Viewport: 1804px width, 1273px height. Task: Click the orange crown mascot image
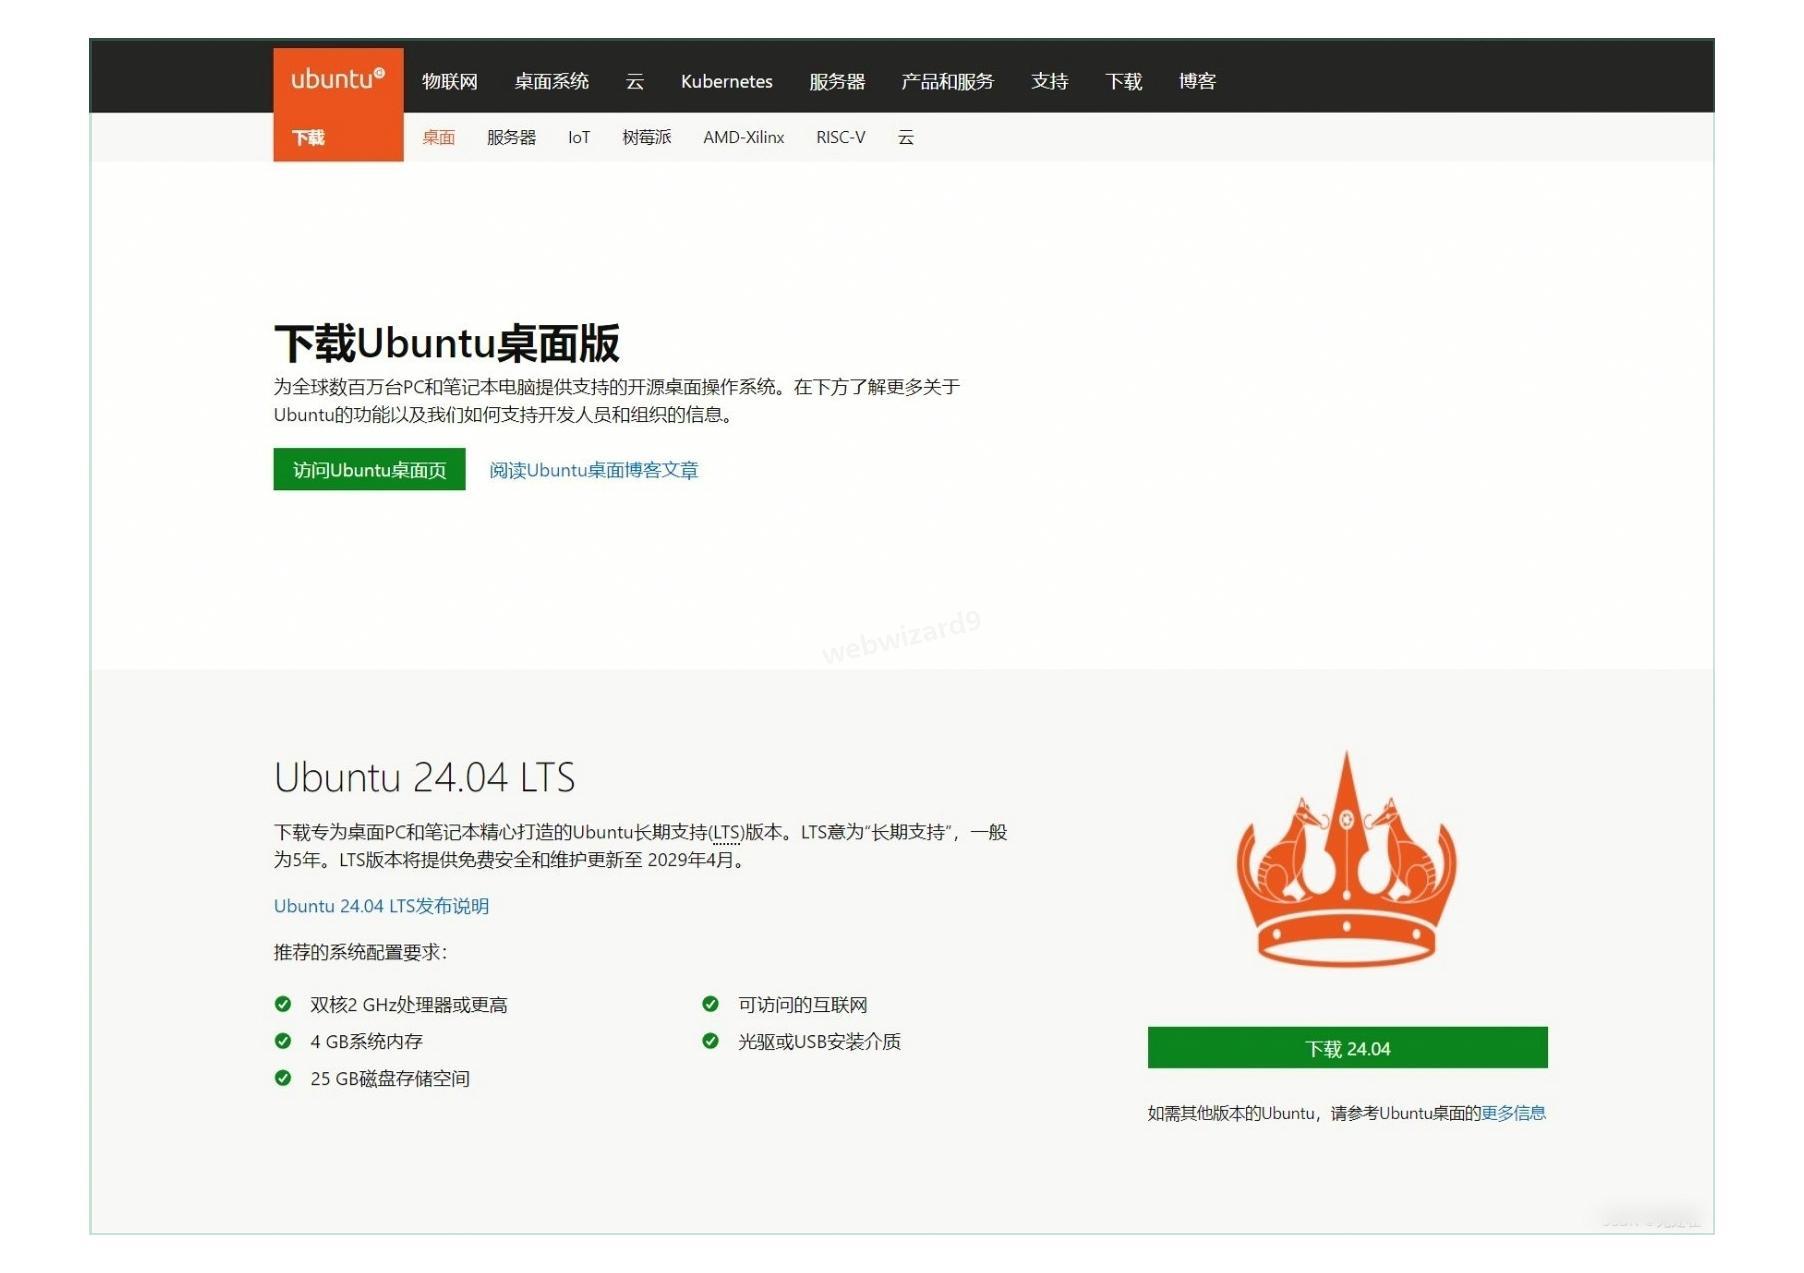point(1346,859)
